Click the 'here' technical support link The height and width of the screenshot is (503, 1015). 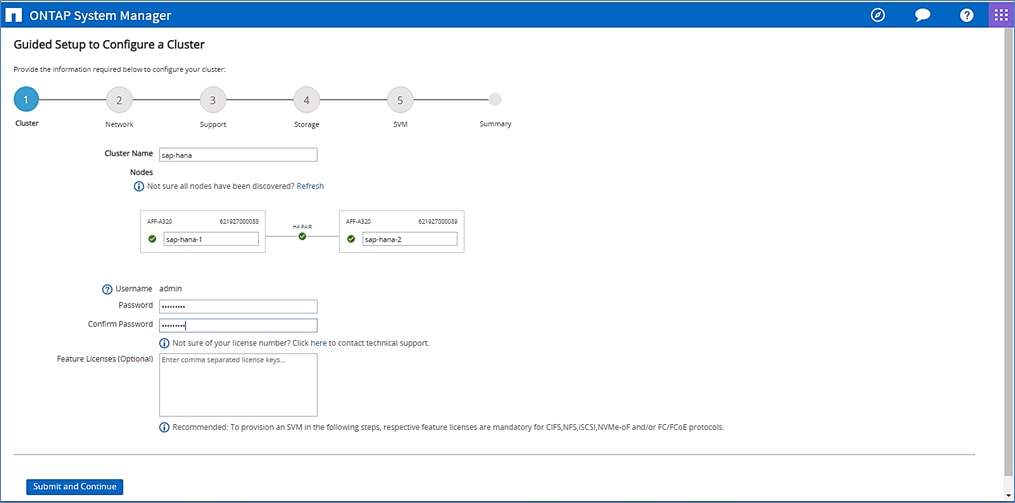(x=318, y=343)
